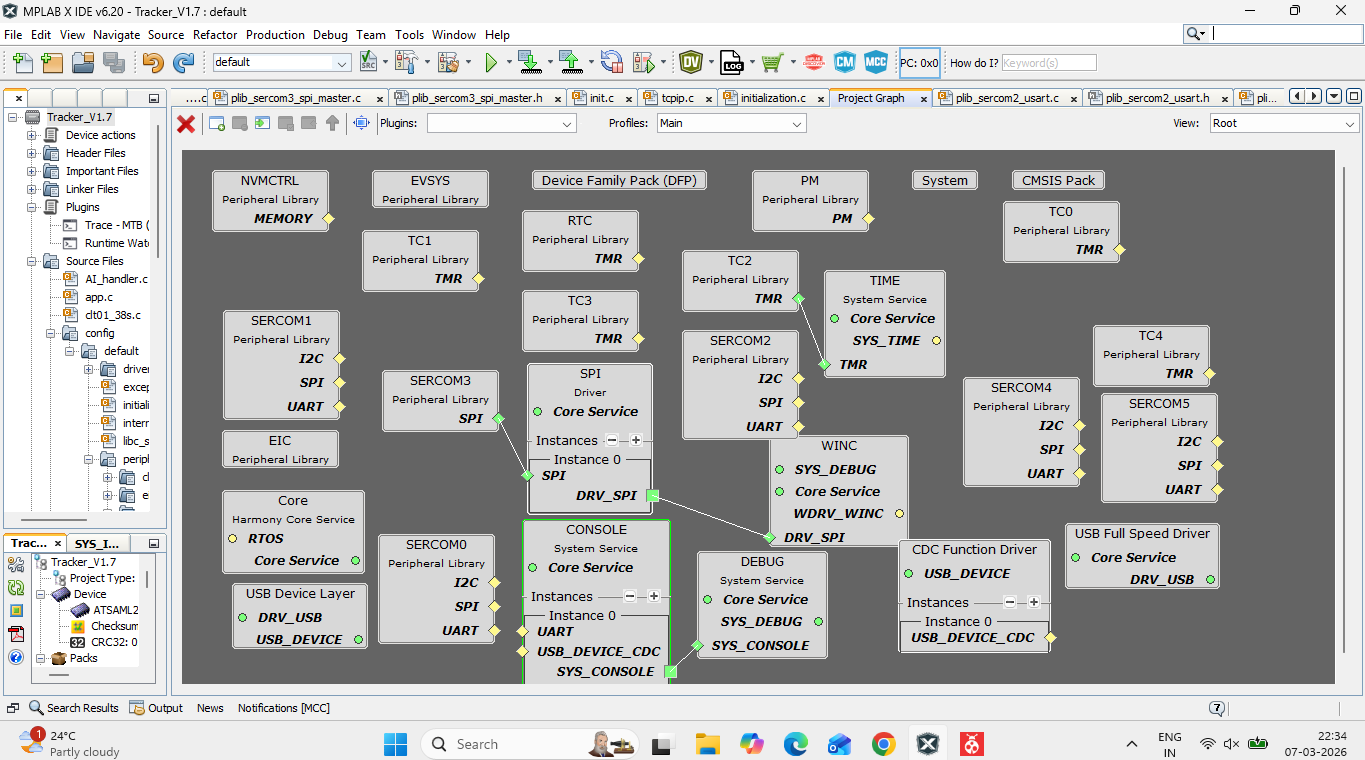Viewport: 1365px width, 760px height.
Task: Switch to the initialization.c editor tab
Action: [x=773, y=98]
